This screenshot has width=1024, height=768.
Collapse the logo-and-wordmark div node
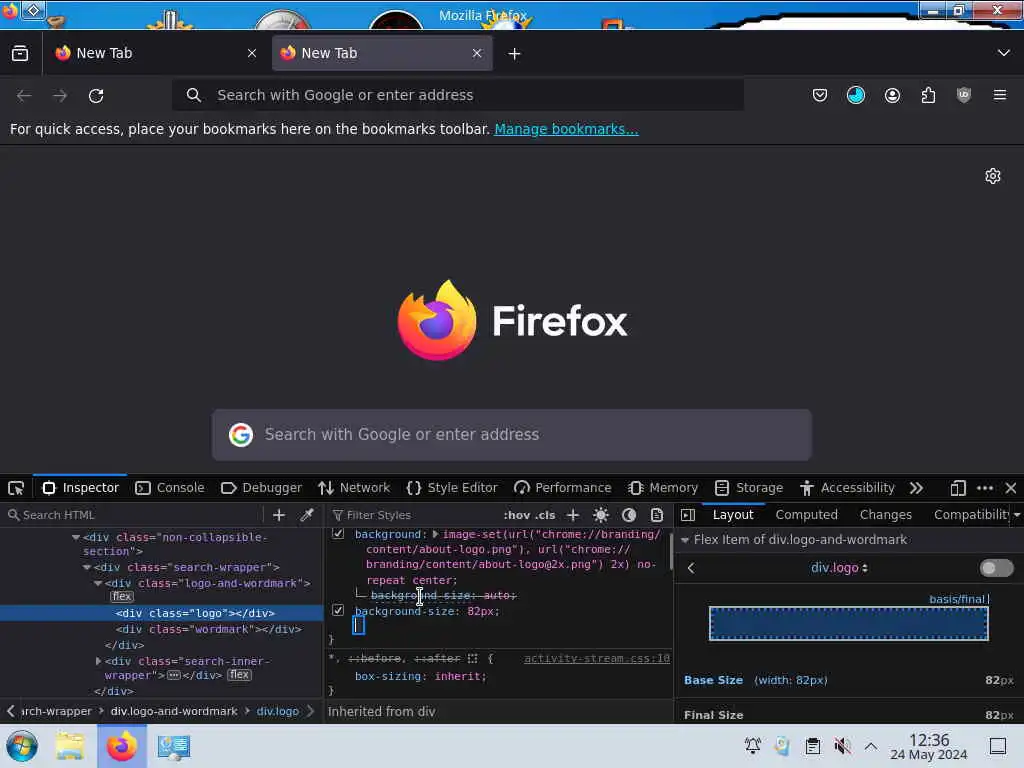[x=97, y=583]
